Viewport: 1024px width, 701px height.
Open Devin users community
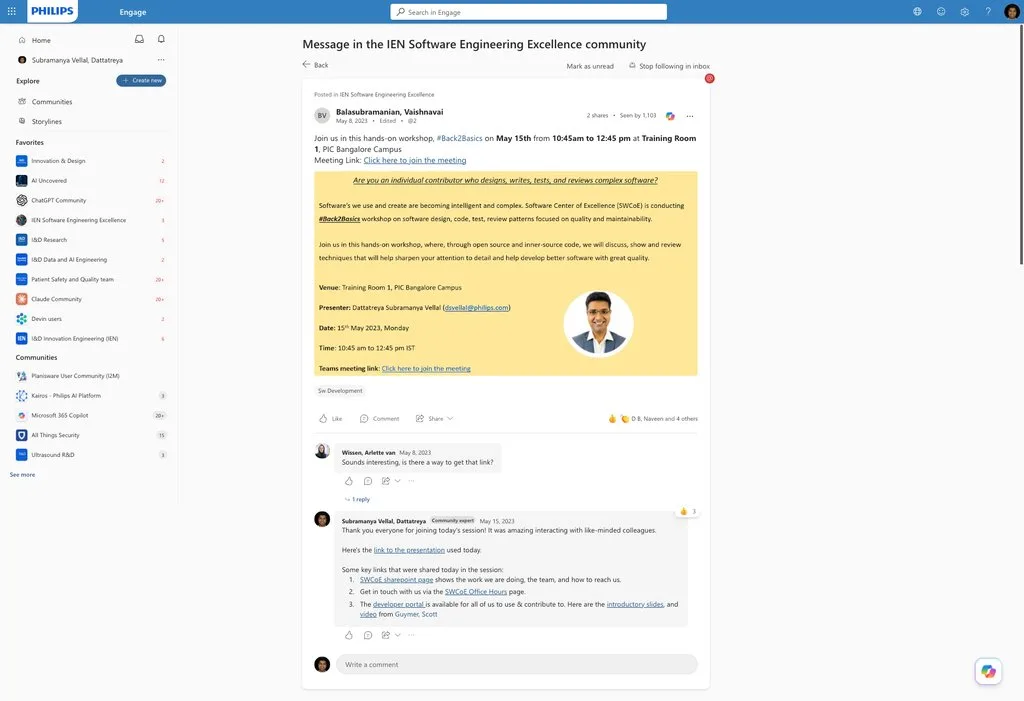click(x=90, y=319)
